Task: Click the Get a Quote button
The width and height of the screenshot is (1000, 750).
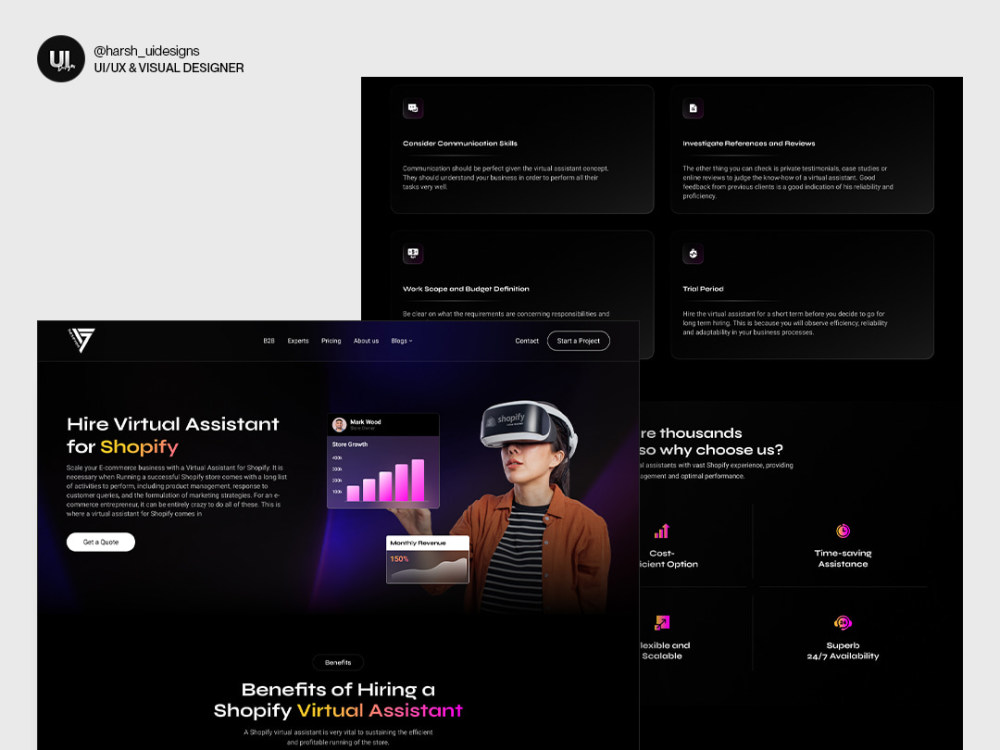Action: (101, 542)
